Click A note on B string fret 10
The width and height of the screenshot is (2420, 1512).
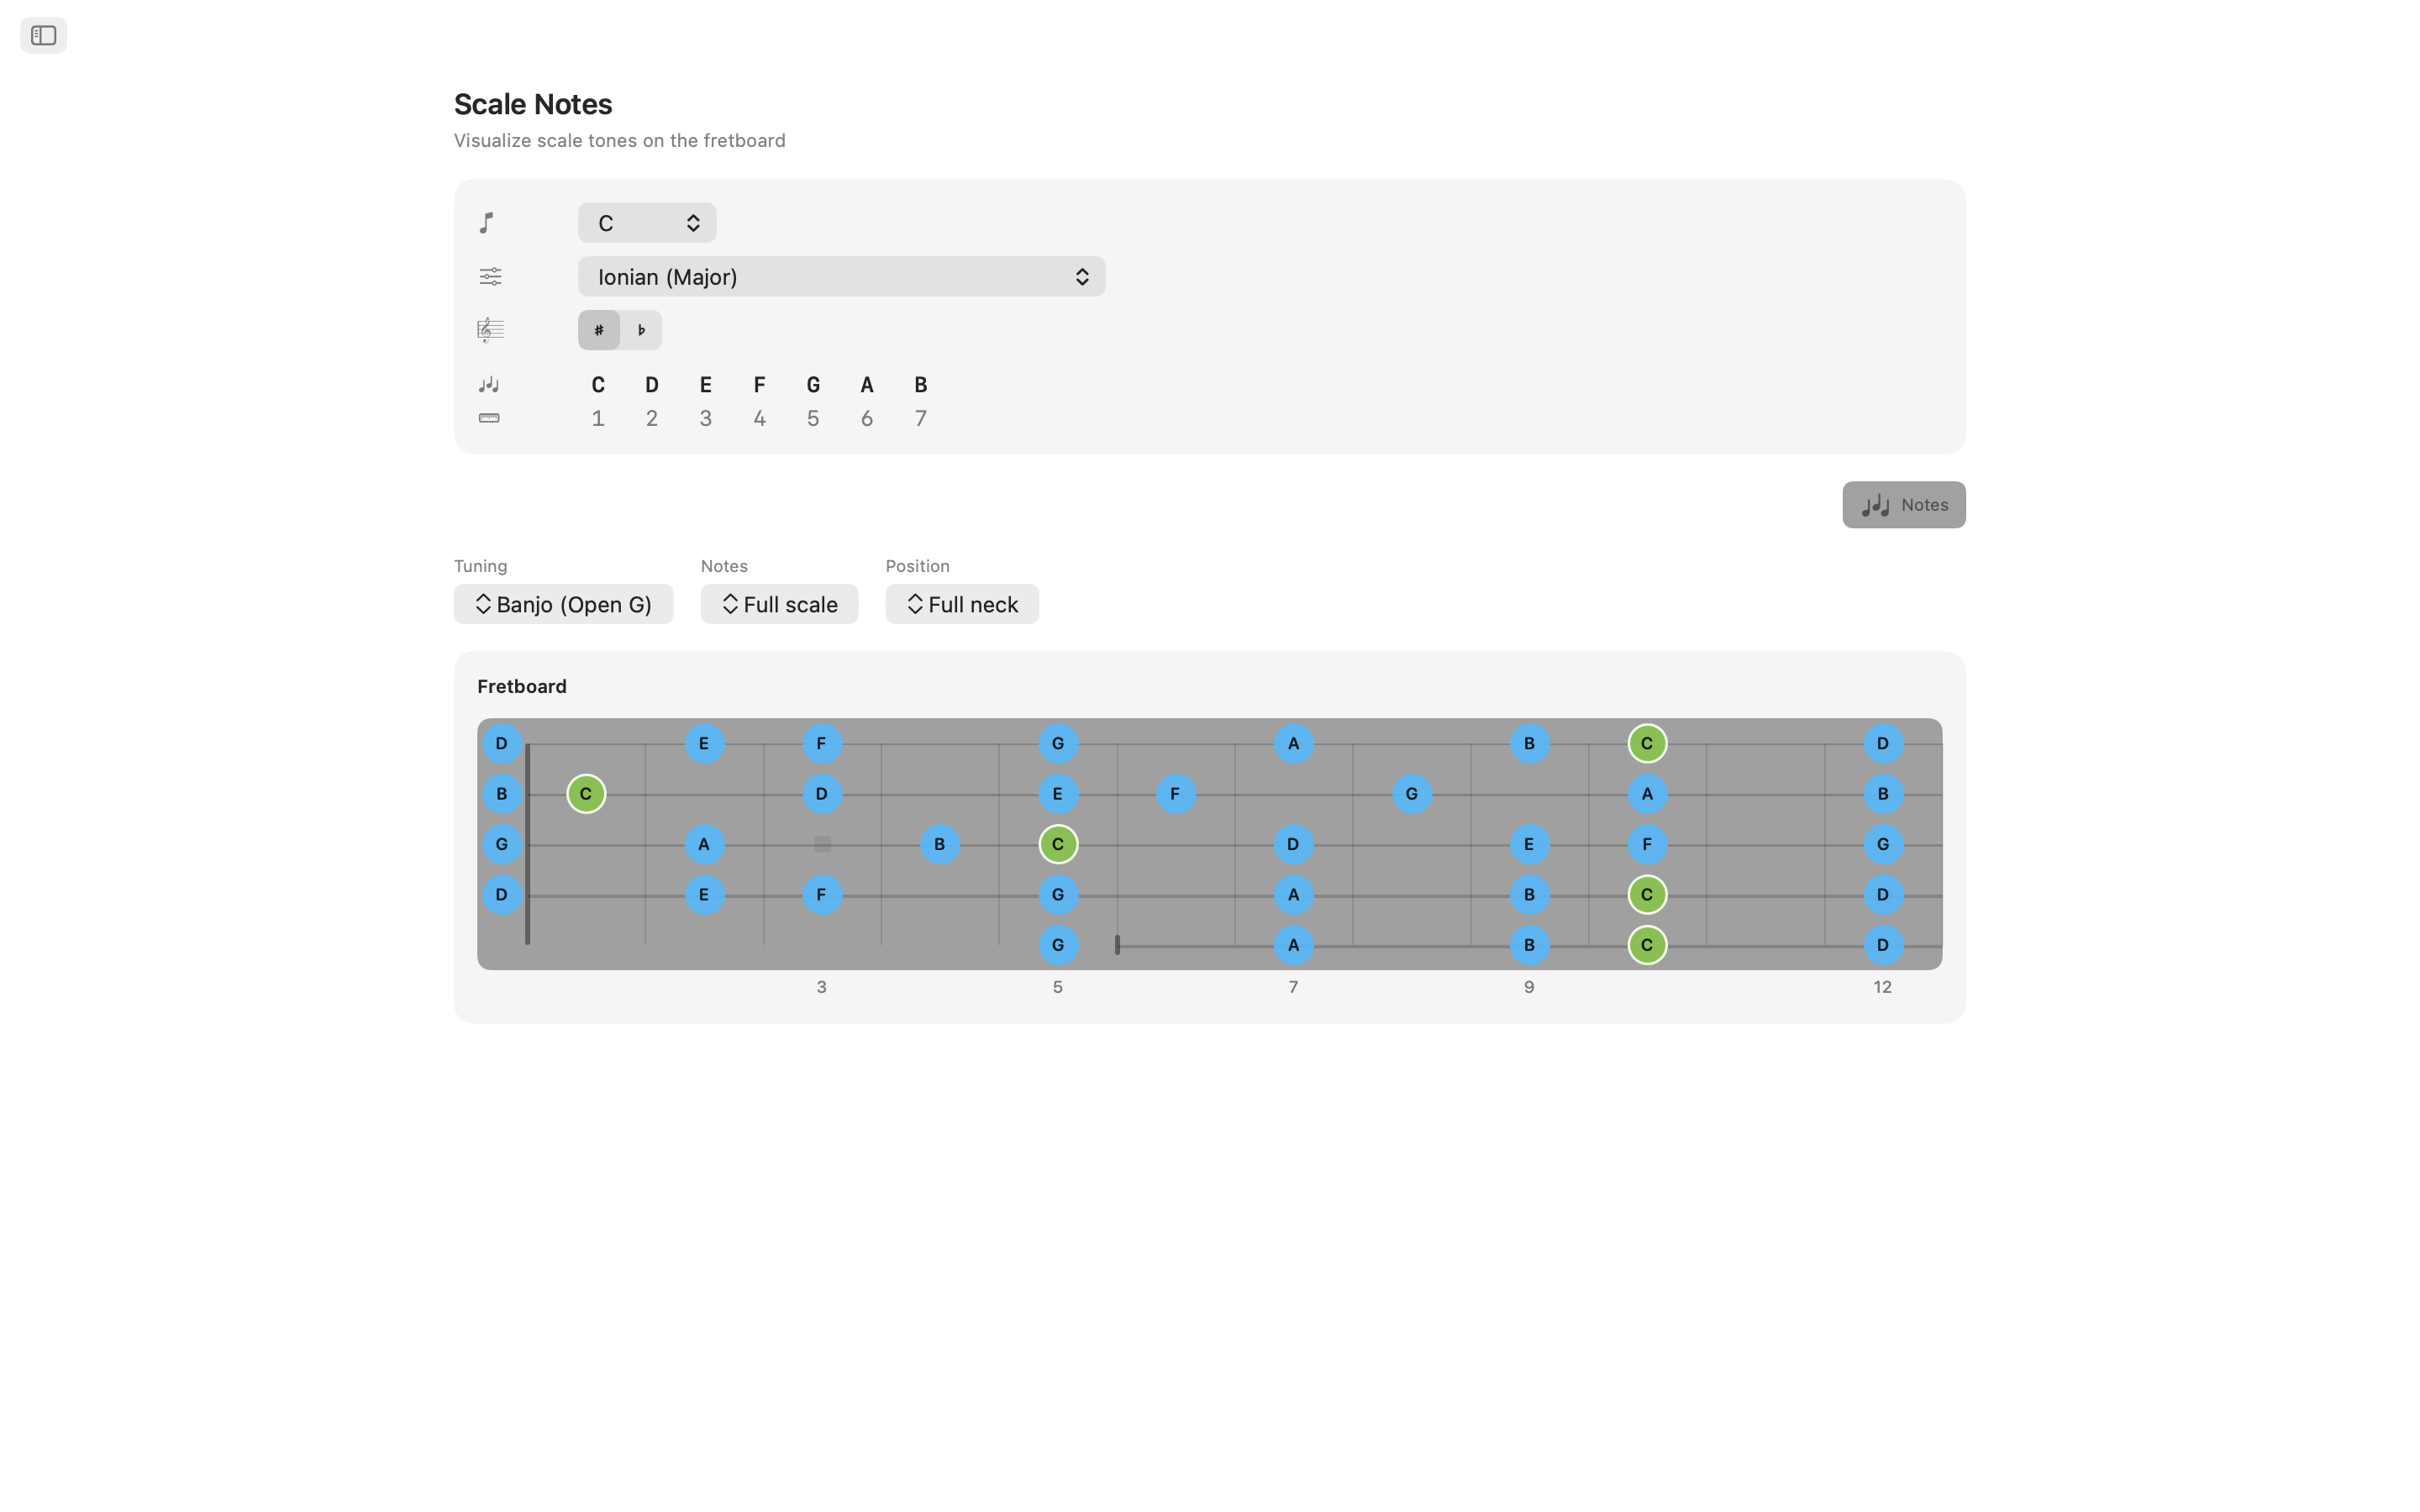[x=1647, y=794]
